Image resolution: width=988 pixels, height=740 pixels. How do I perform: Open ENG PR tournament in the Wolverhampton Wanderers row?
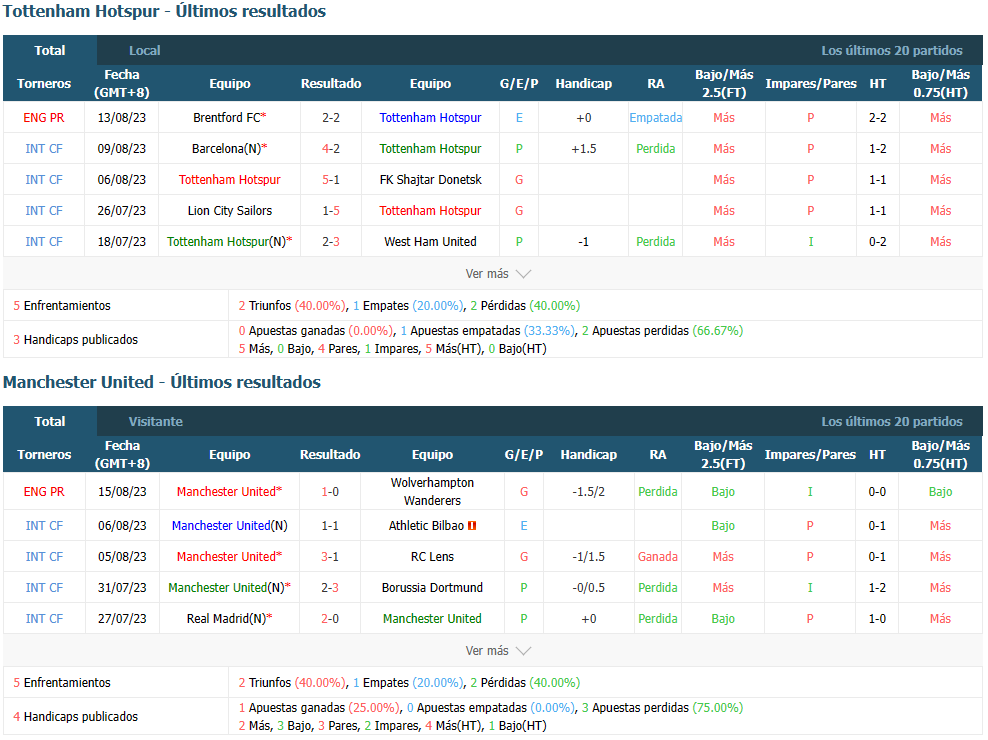pos(44,492)
